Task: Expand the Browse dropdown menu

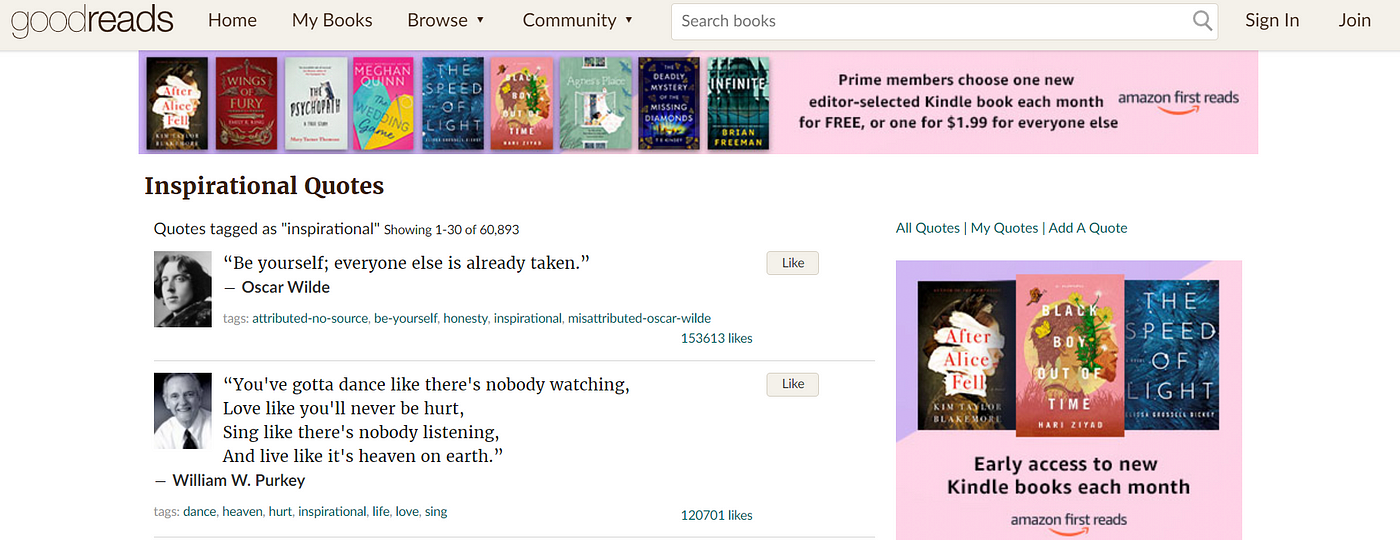Action: [x=446, y=20]
